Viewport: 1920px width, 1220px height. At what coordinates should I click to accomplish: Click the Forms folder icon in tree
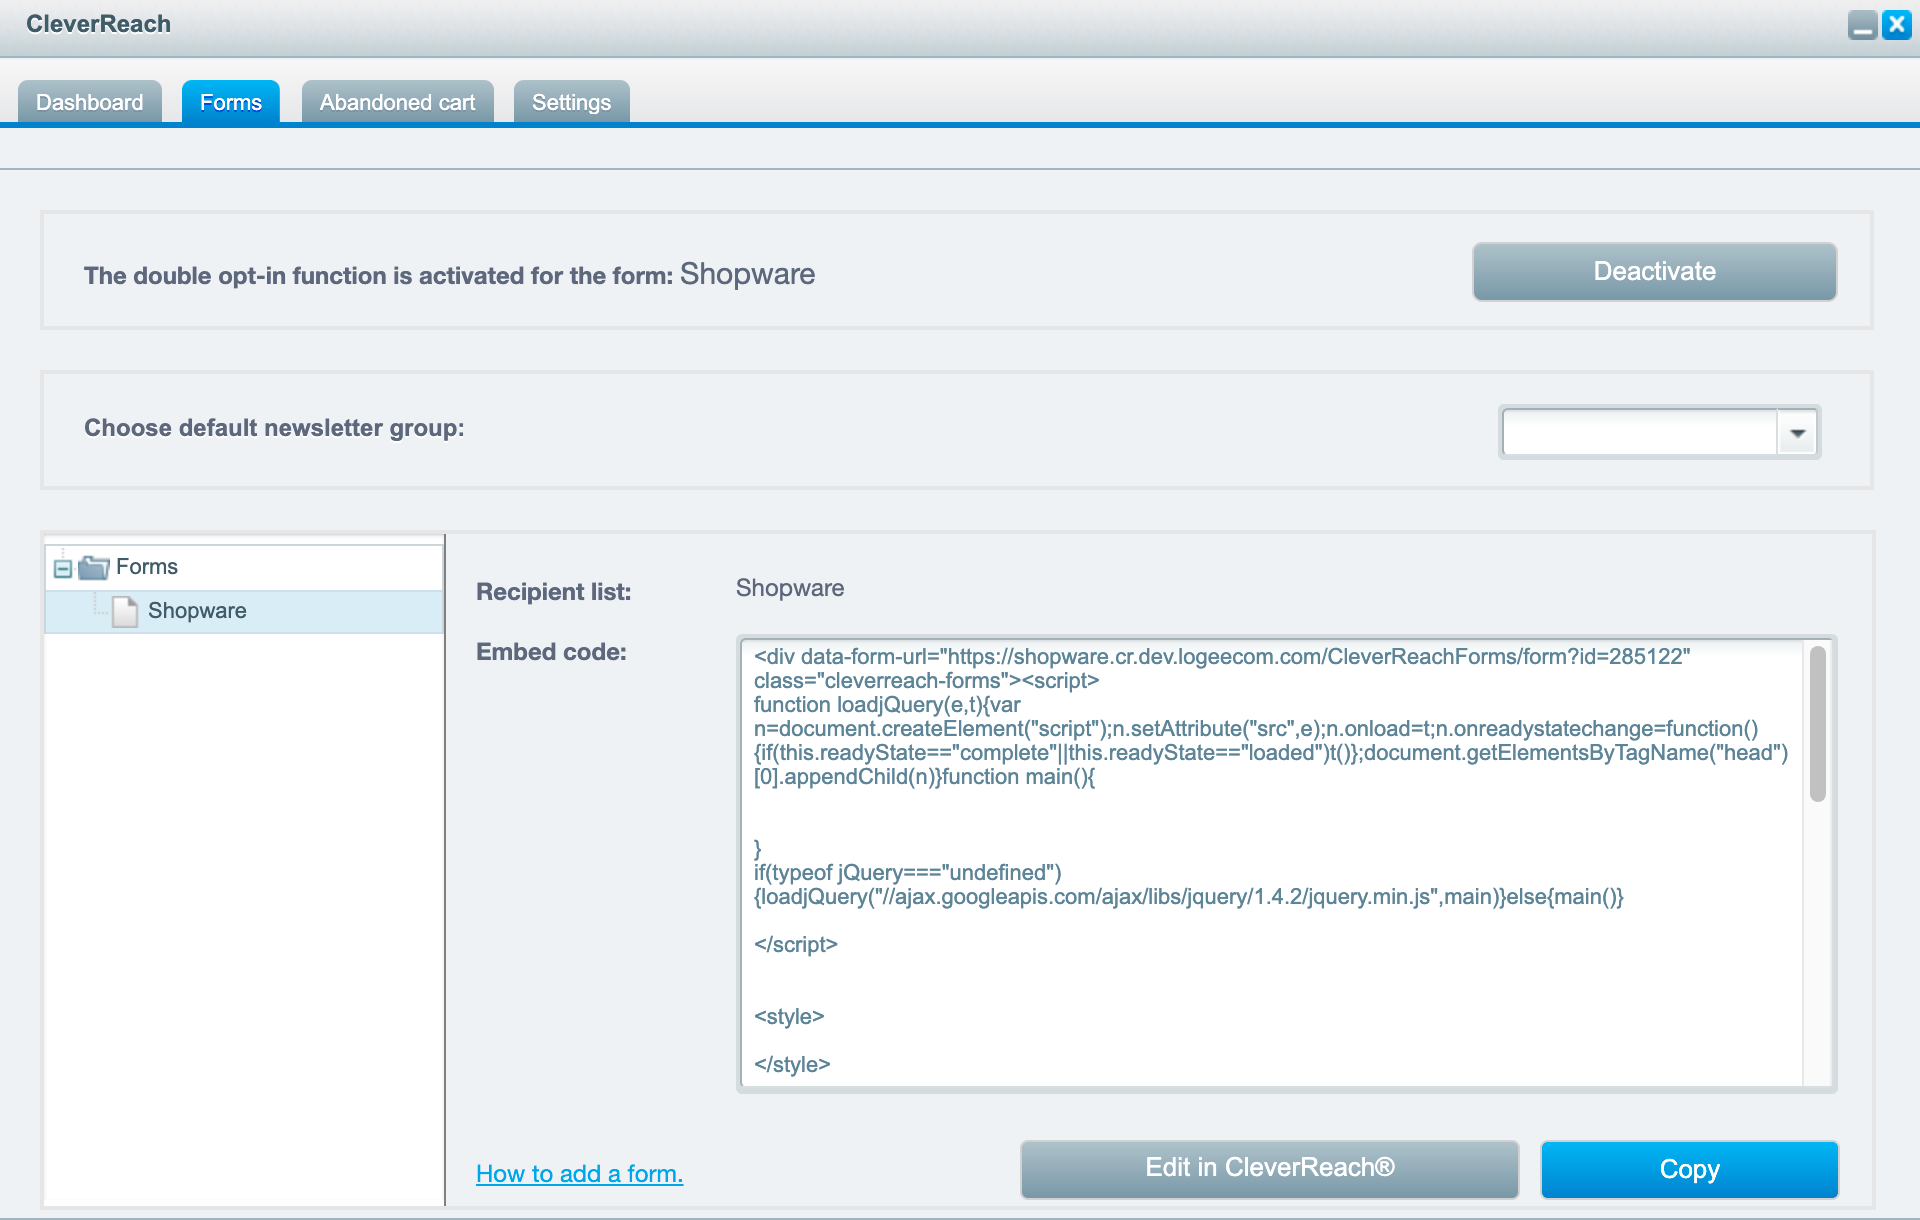[x=93, y=568]
